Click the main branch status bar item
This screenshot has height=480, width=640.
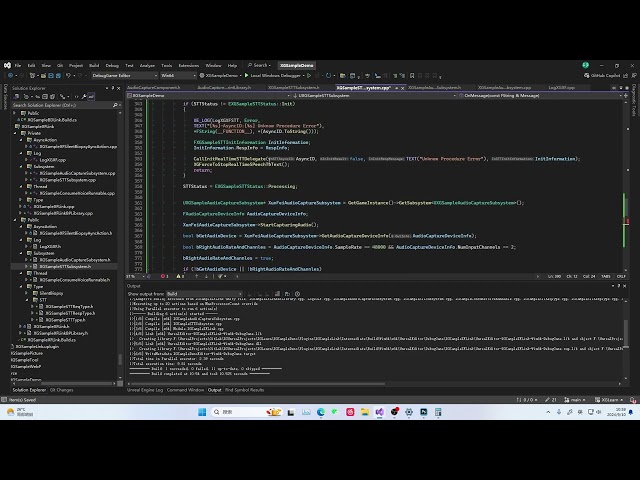[575, 400]
